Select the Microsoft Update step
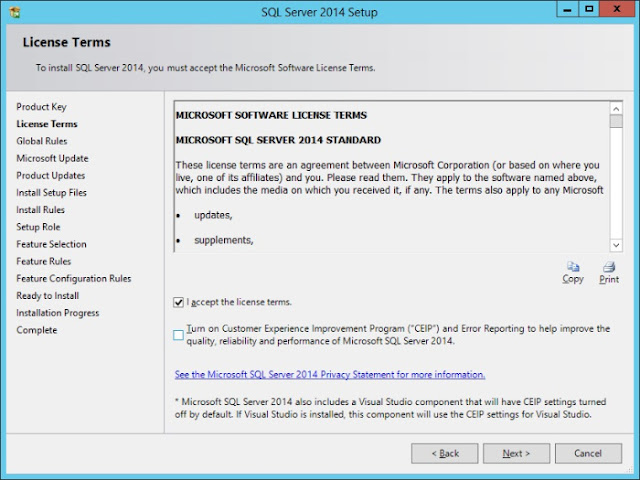This screenshot has width=640, height=480. point(52,158)
